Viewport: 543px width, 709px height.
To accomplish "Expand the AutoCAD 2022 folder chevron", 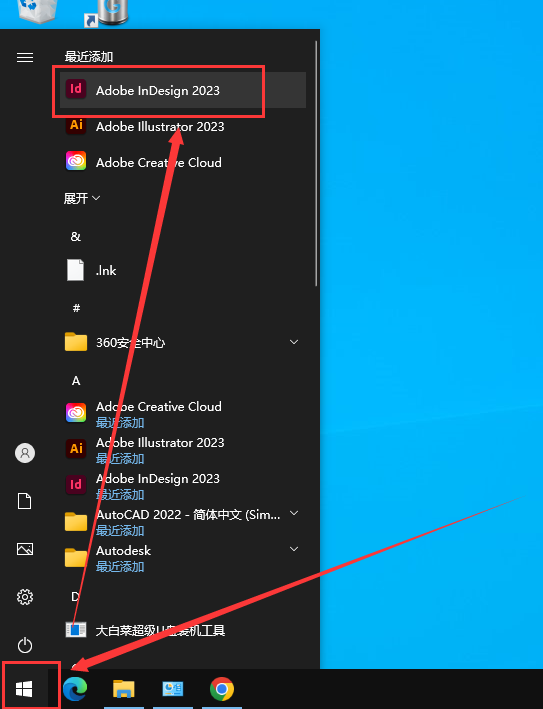I will coord(294,513).
